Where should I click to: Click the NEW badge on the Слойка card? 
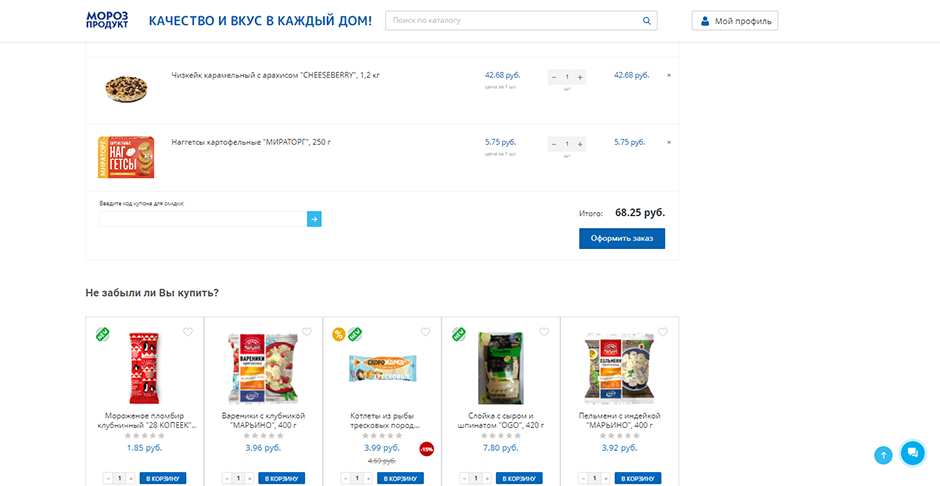[459, 334]
